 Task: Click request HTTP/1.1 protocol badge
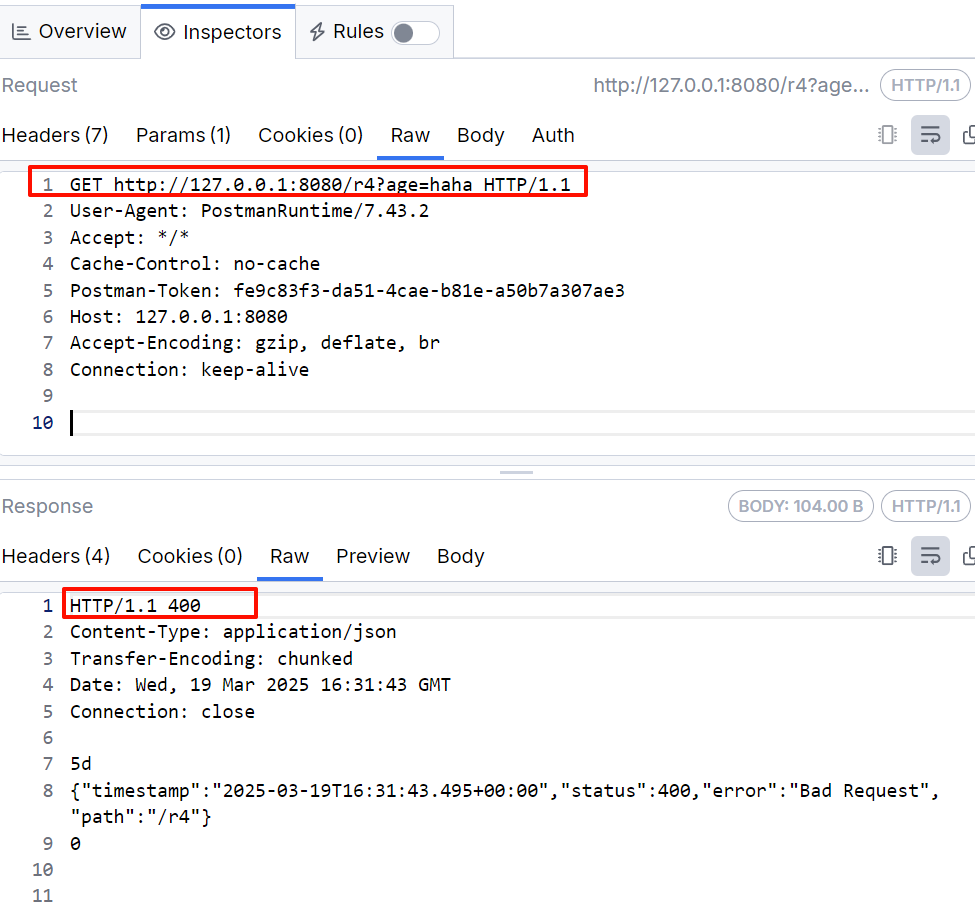[x=925, y=85]
